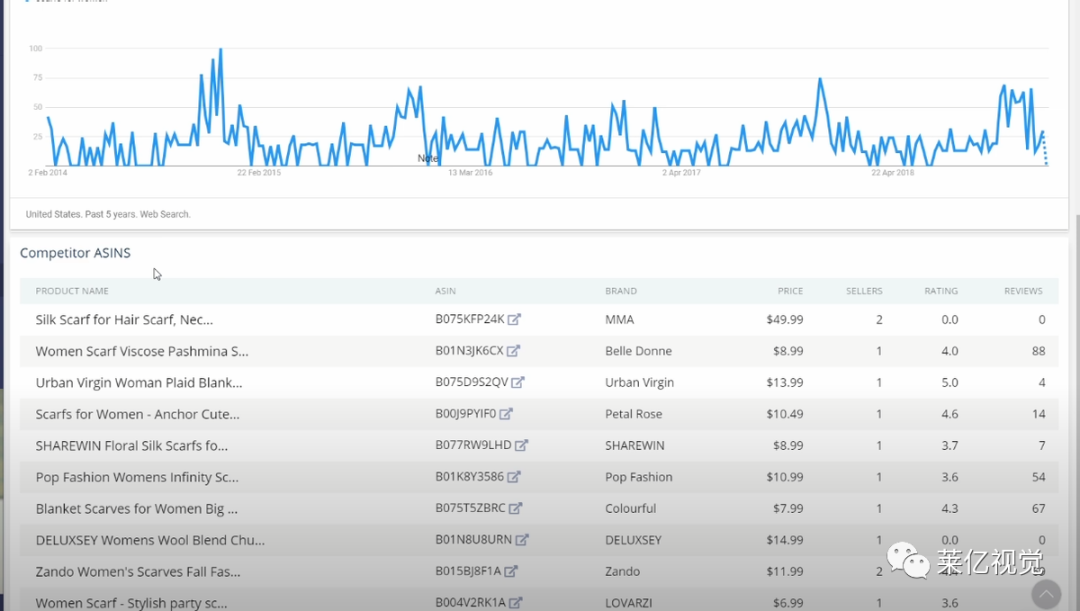Viewport: 1080px width, 611px height.
Task: Open external link for ASIN B075T5ZBRC
Action: click(516, 508)
